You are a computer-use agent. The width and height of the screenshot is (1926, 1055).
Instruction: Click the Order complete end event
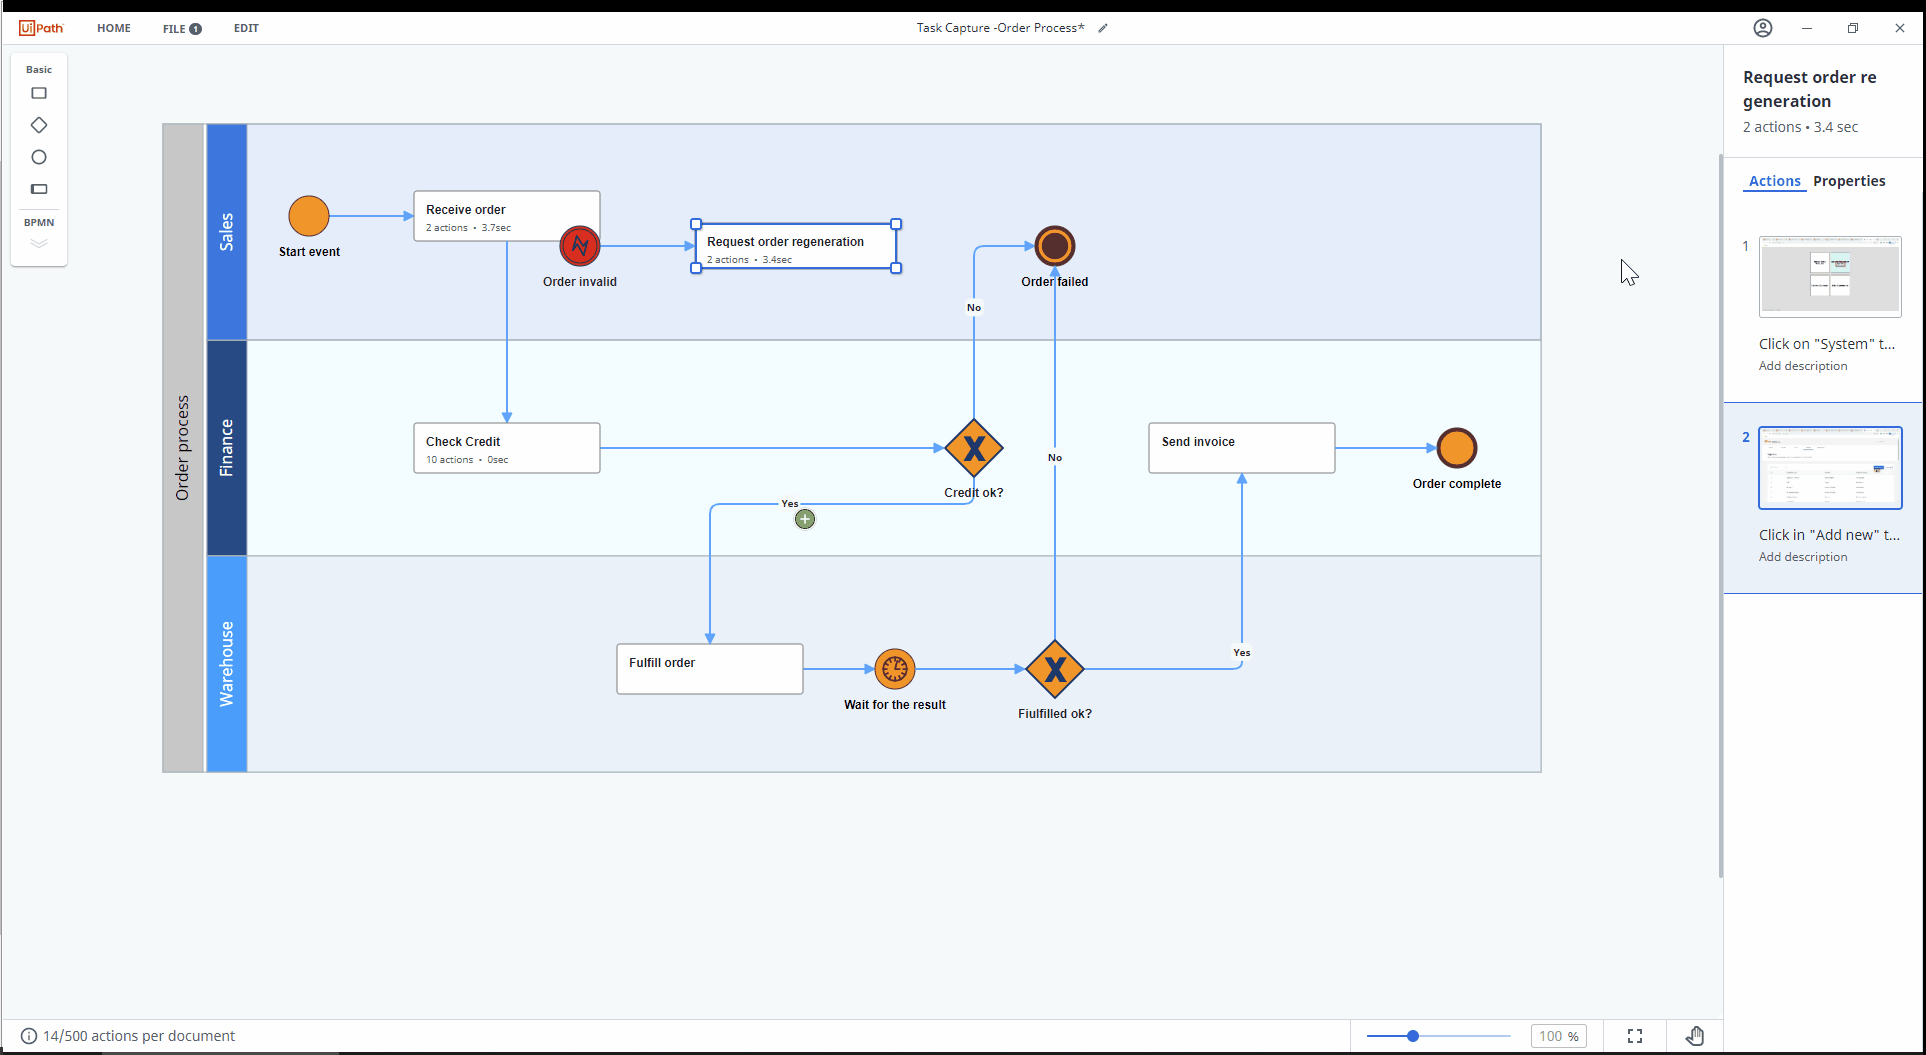pos(1457,448)
